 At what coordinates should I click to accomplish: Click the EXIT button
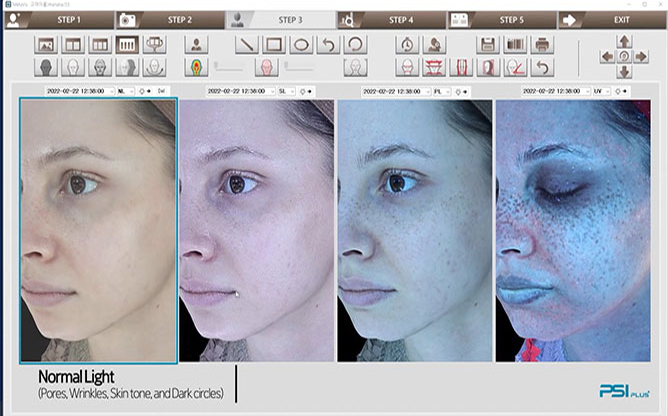612,20
